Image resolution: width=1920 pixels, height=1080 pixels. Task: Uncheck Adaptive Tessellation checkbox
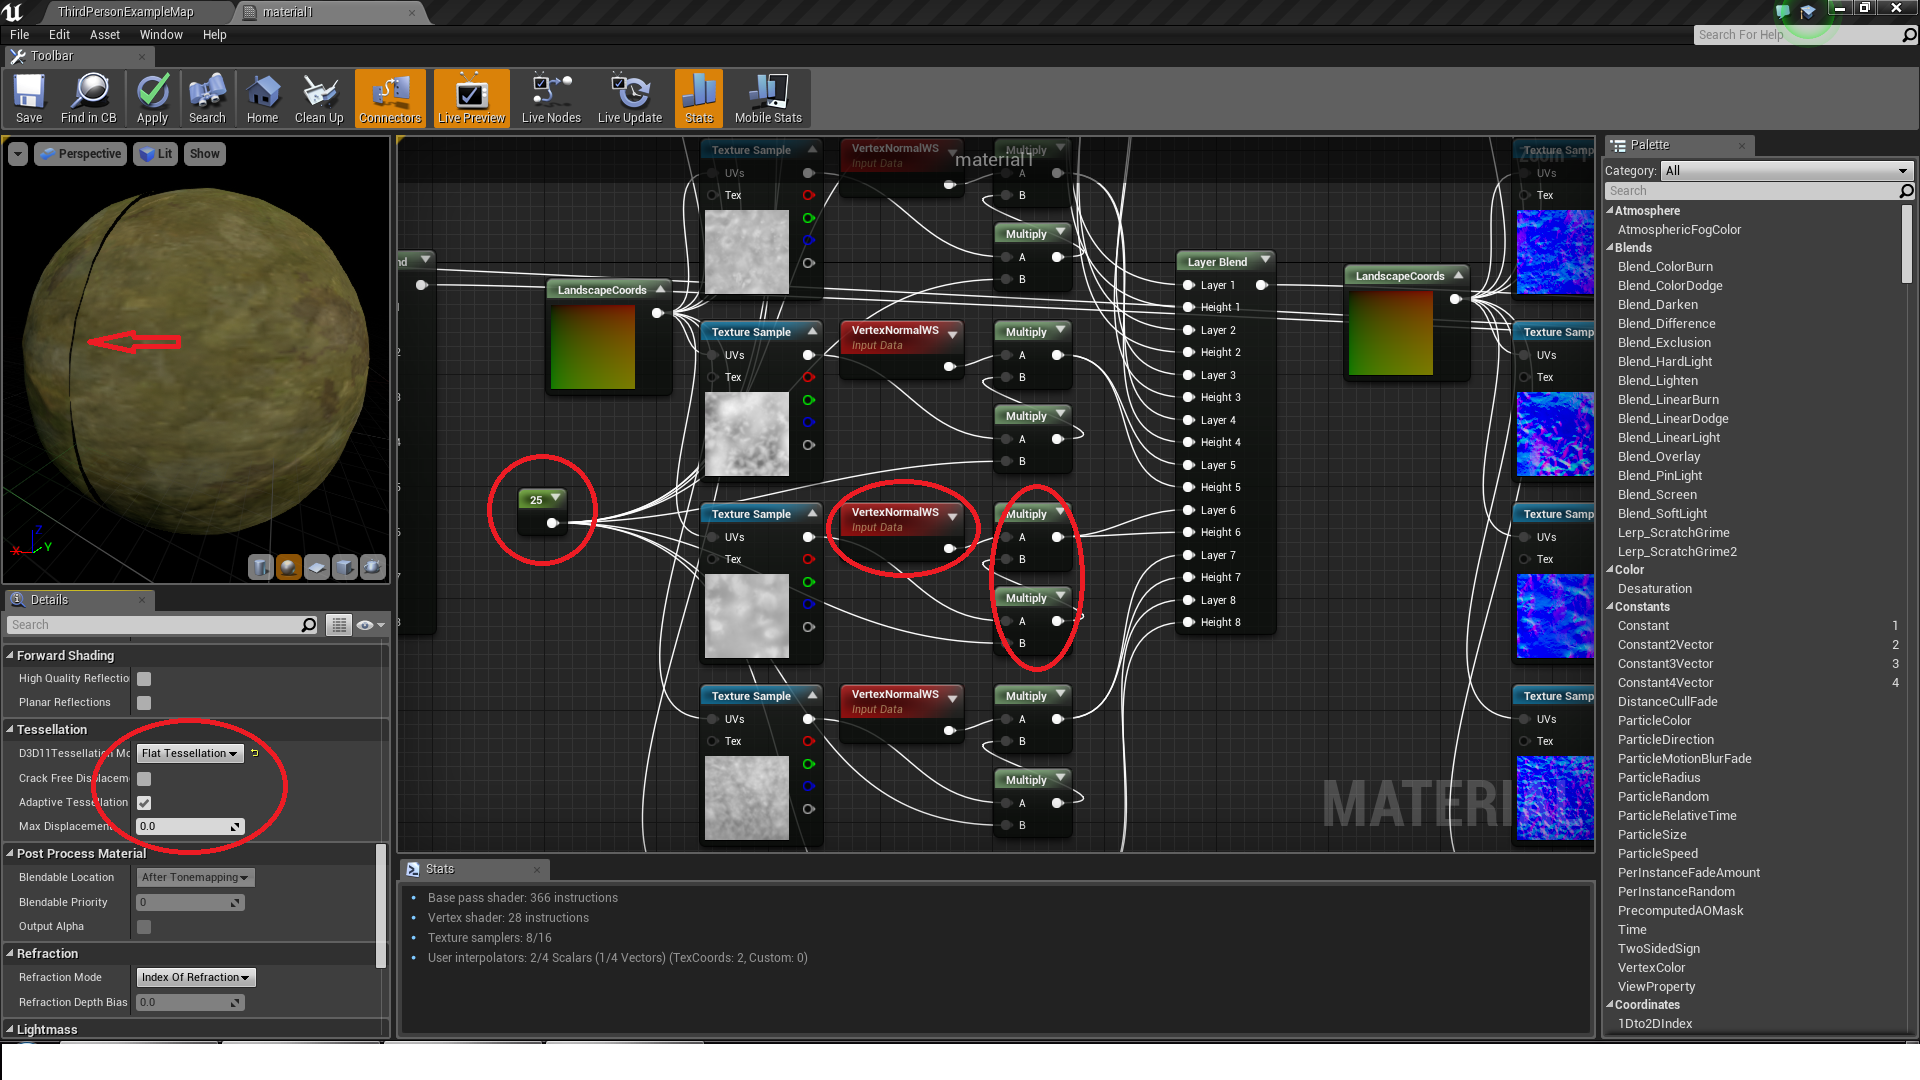[144, 803]
